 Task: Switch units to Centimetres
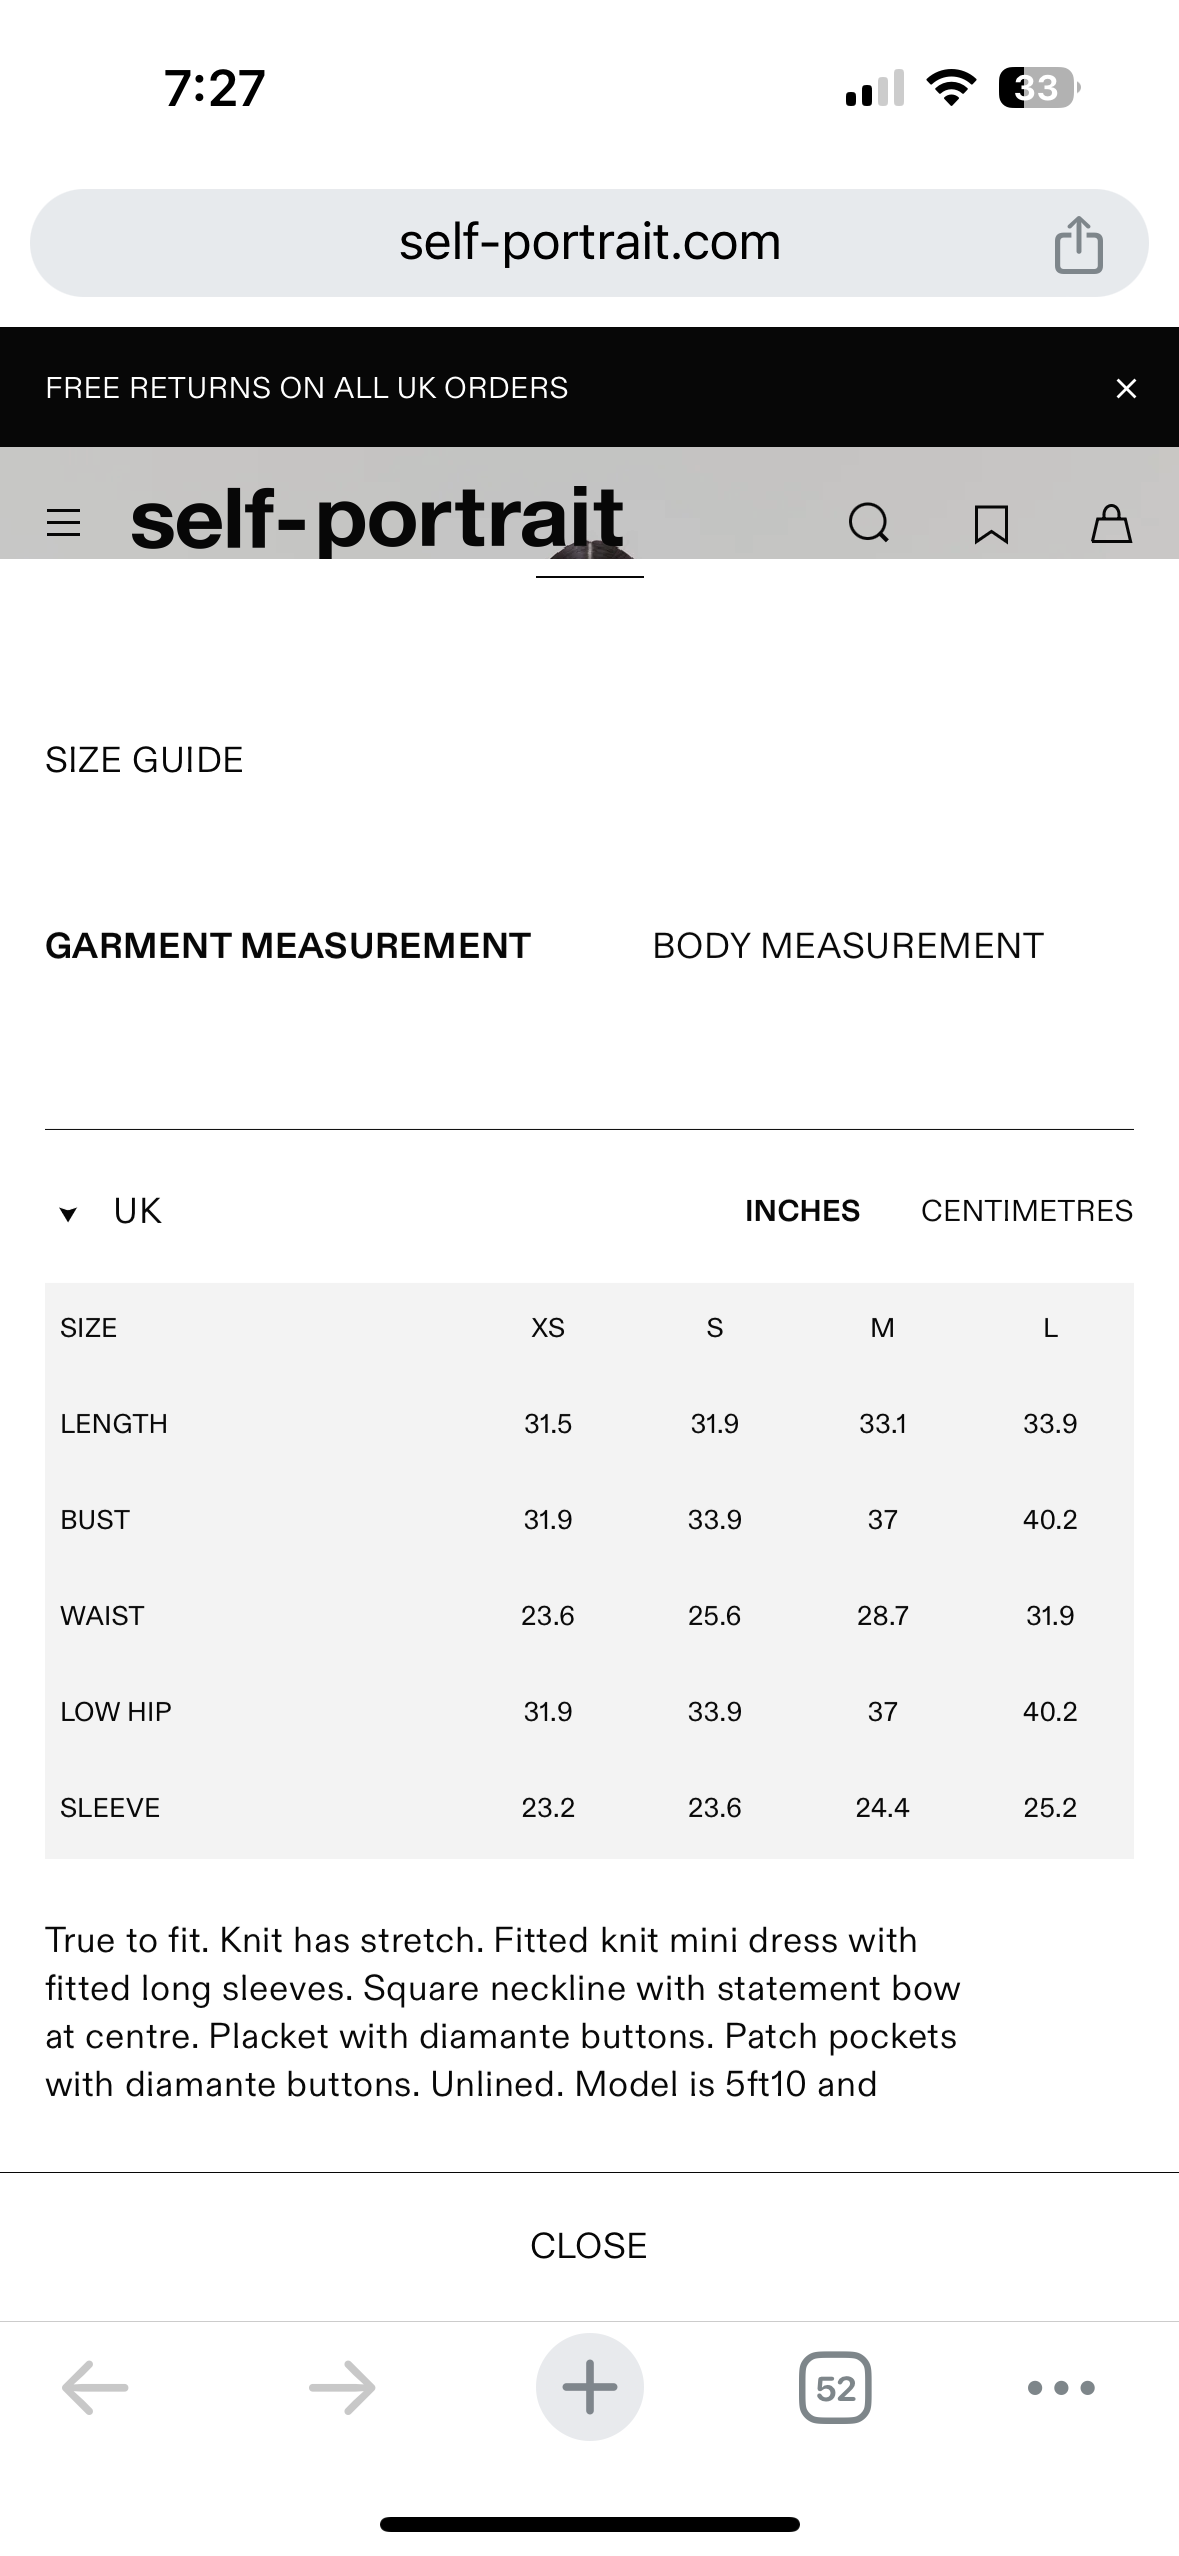1026,1211
